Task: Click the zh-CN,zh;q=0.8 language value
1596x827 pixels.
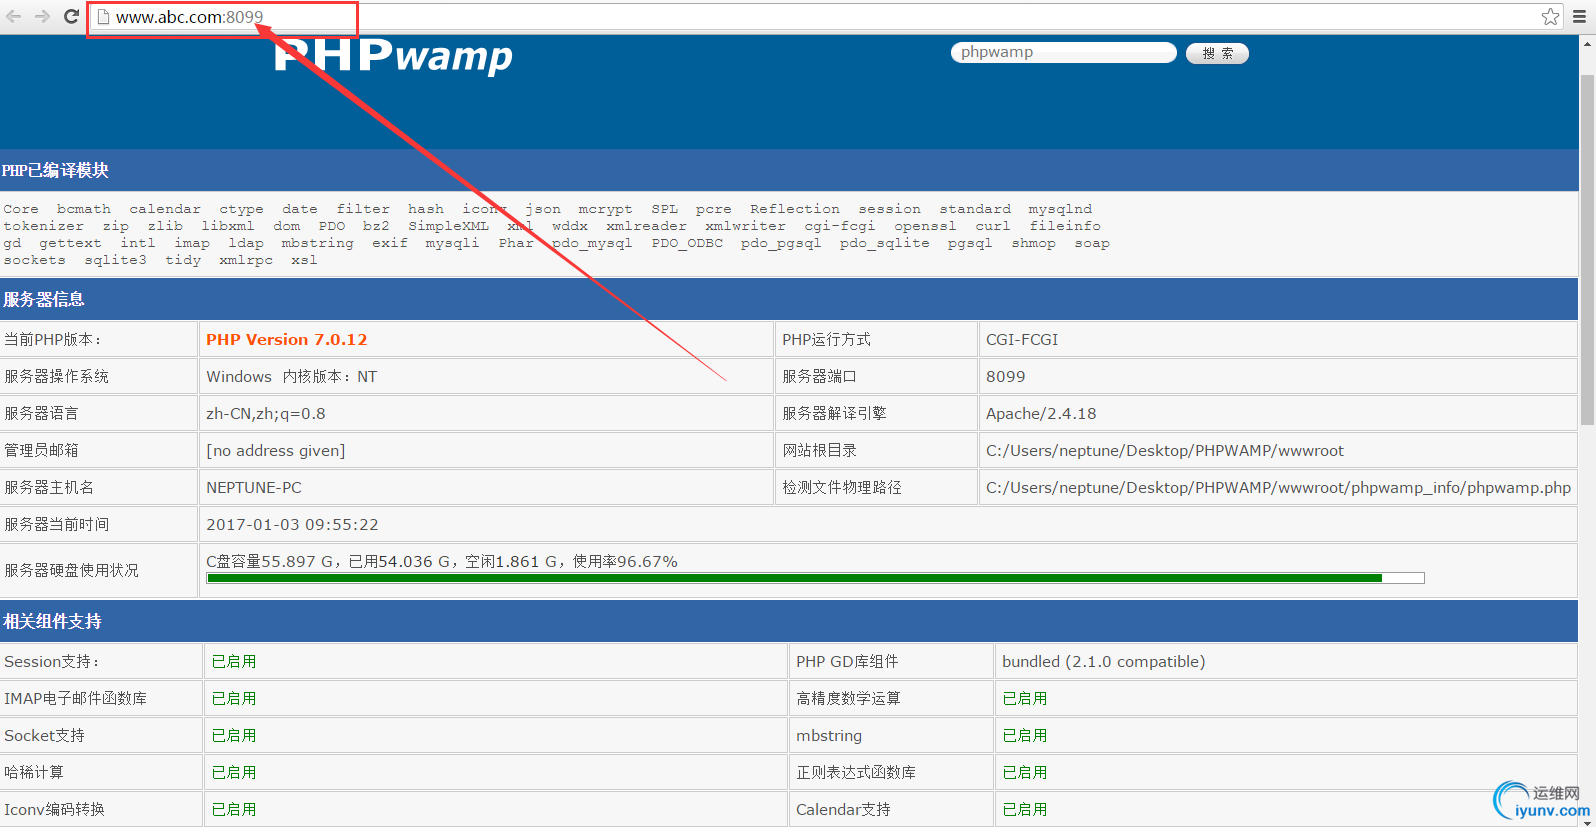Action: click(x=266, y=413)
